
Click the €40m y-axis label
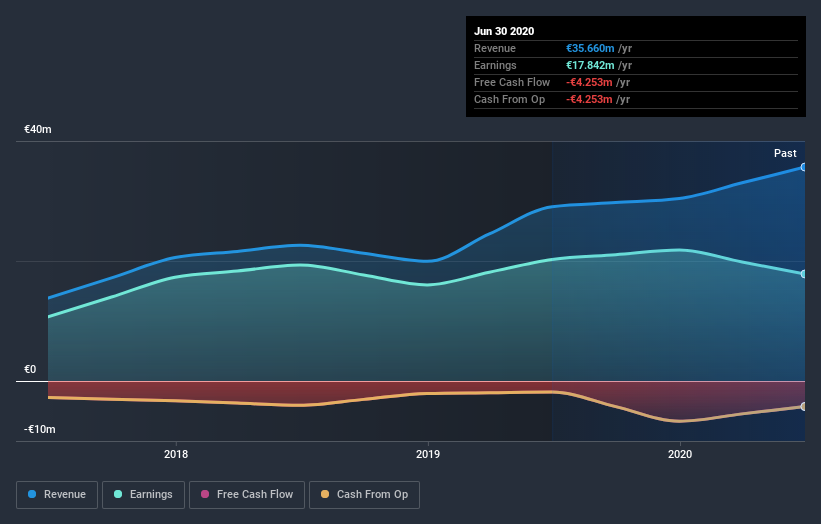point(38,129)
